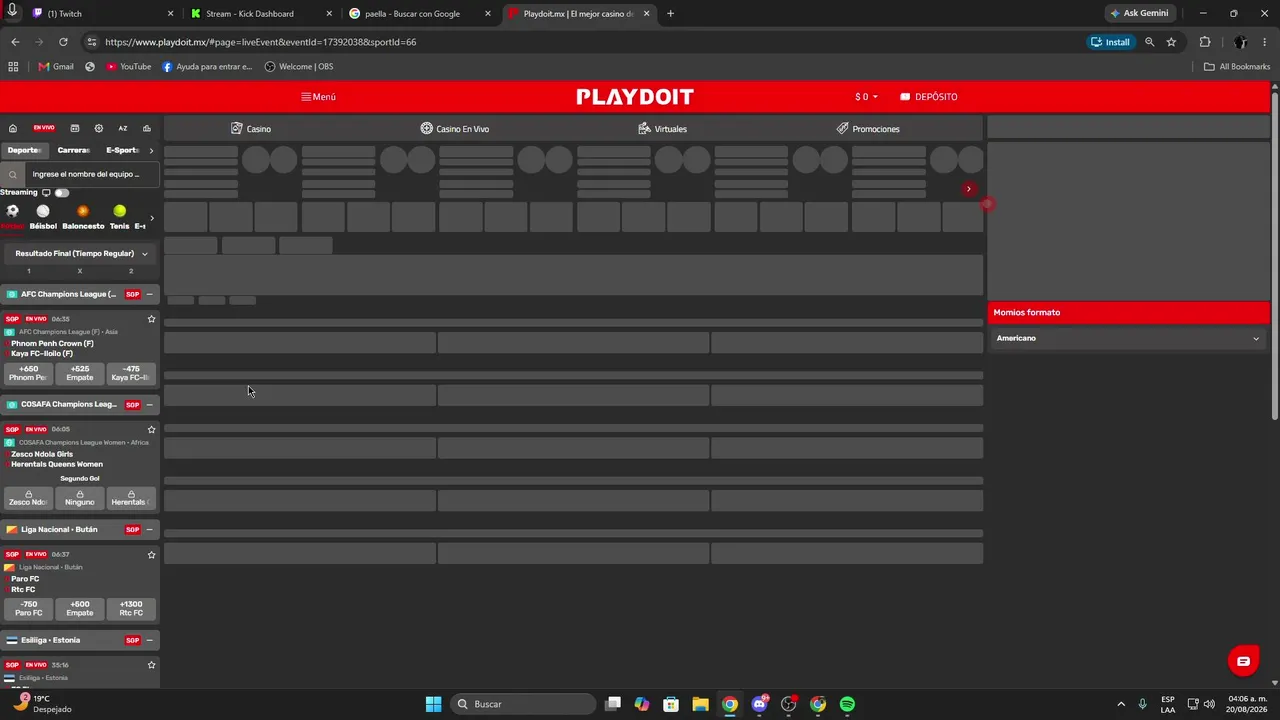Open All Bookmarks folder
This screenshot has width=1280, height=720.
1237,67
